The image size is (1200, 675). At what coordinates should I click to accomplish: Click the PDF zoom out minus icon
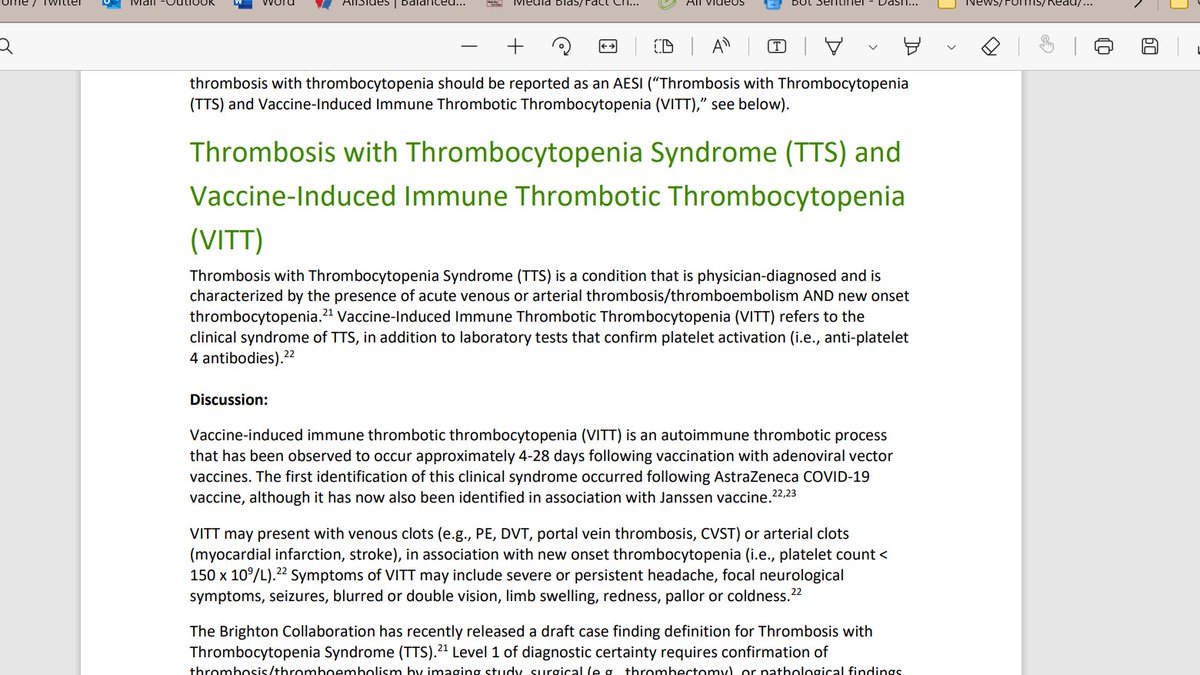coord(469,46)
